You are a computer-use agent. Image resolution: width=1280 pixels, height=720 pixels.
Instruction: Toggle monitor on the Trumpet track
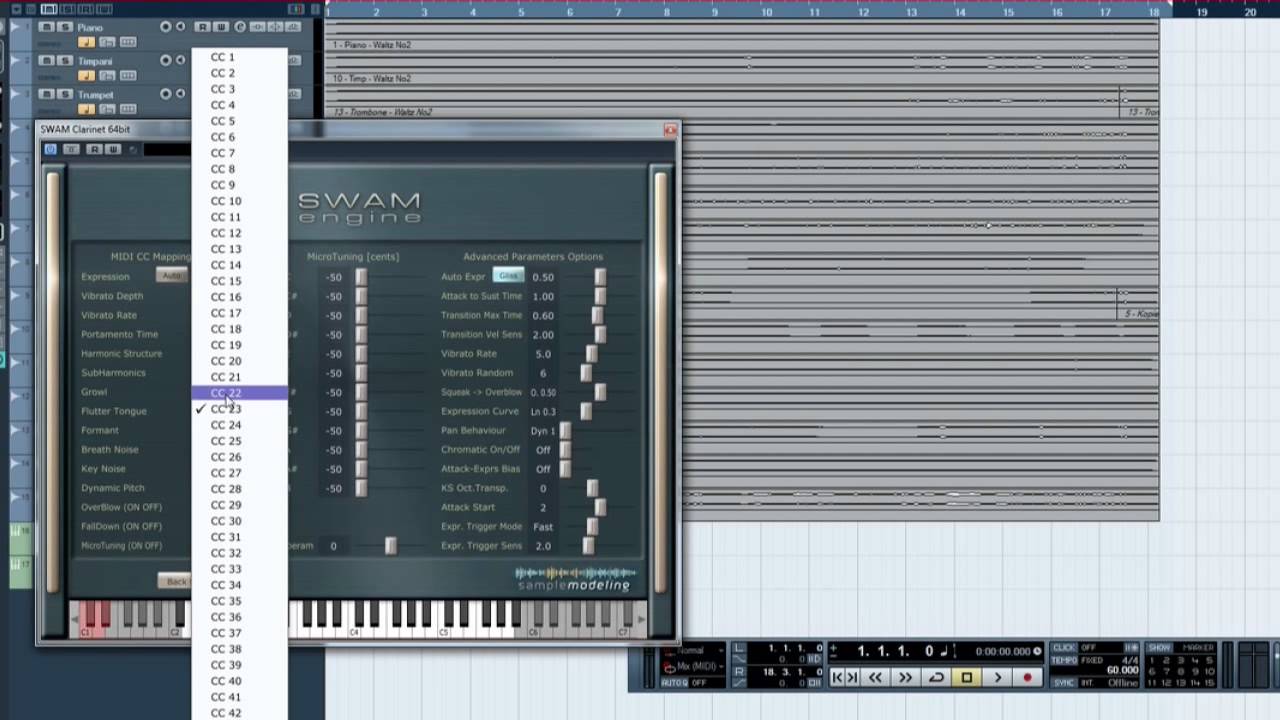(180, 94)
